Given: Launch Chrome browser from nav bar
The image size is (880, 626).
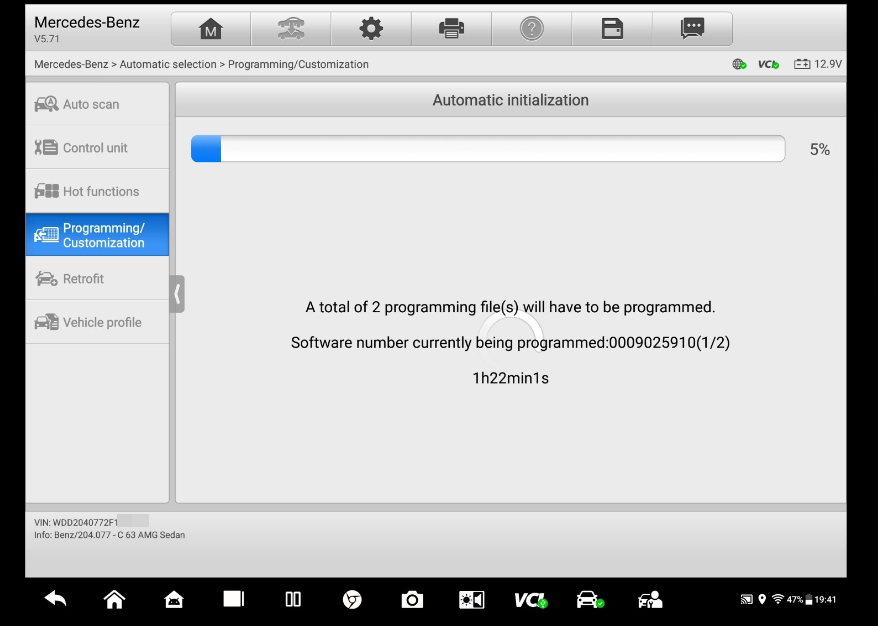Looking at the screenshot, I should coord(352,600).
